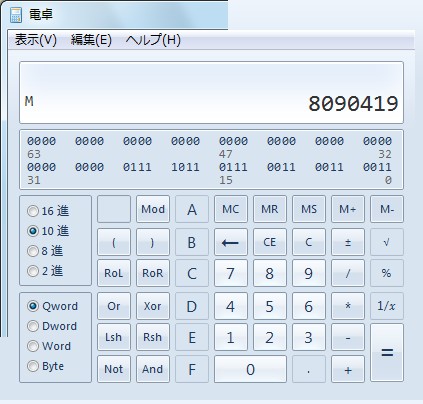Click the number 1 key
Screen dimensions: 423x404
(x=231, y=337)
